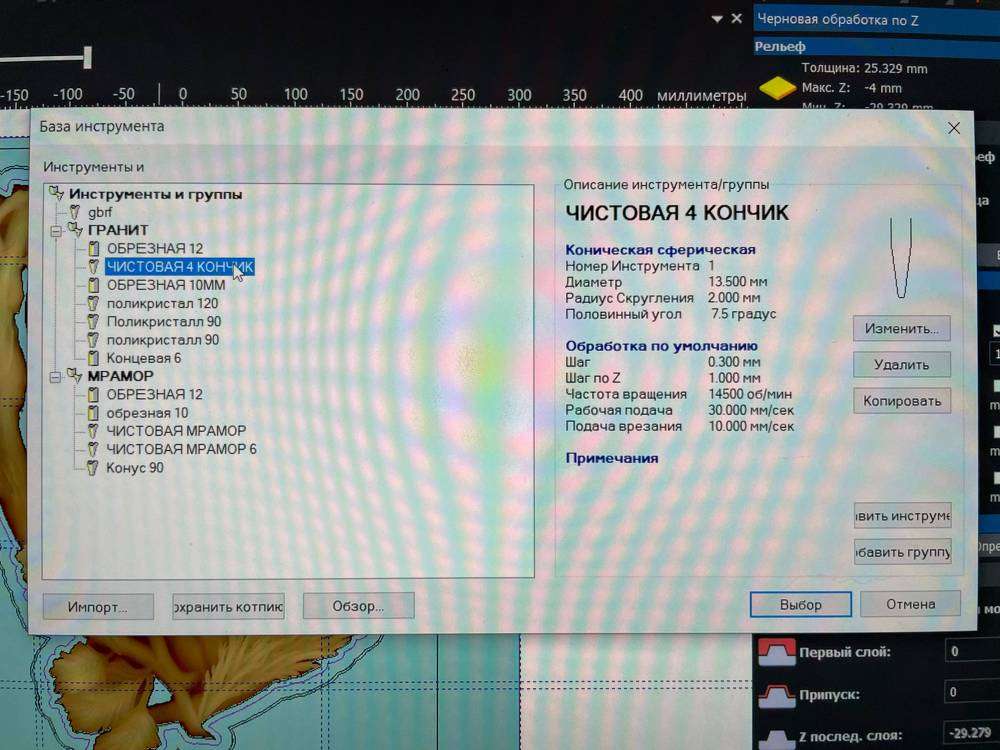Select ЧИСТОВАЯ МРАМОР tool in the list
Screen dimensions: 1000x750
176,431
